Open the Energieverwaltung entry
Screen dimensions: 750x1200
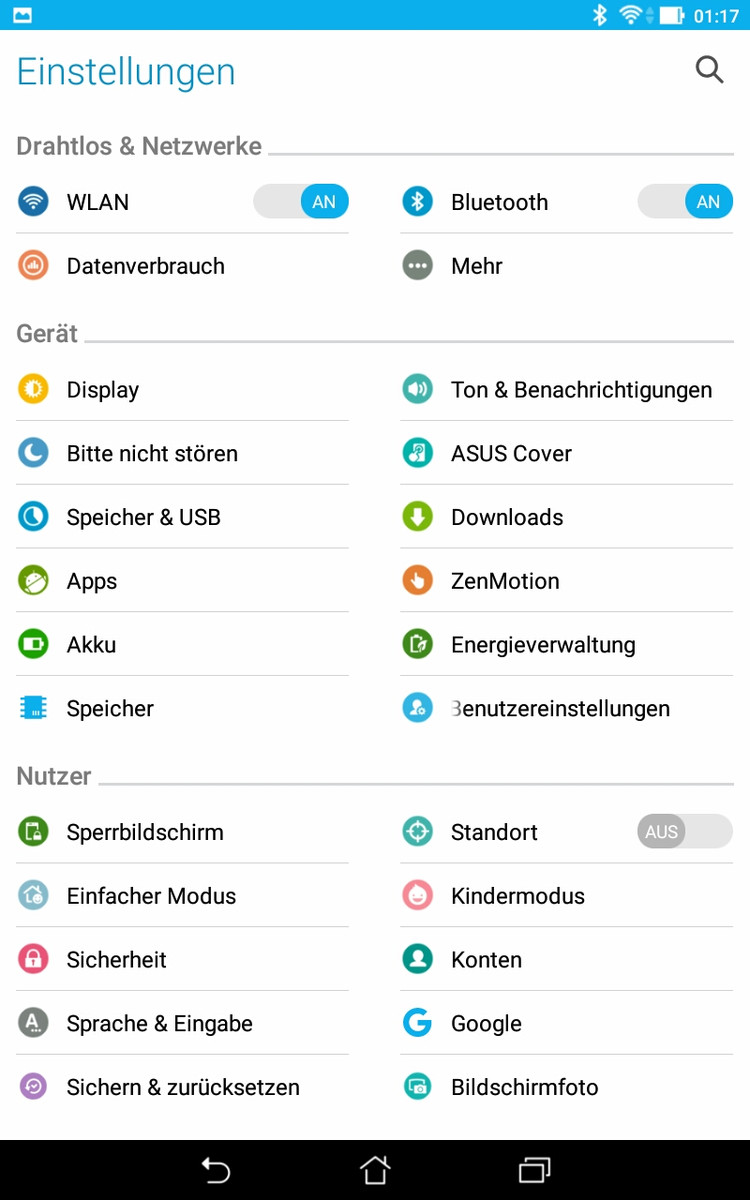543,645
